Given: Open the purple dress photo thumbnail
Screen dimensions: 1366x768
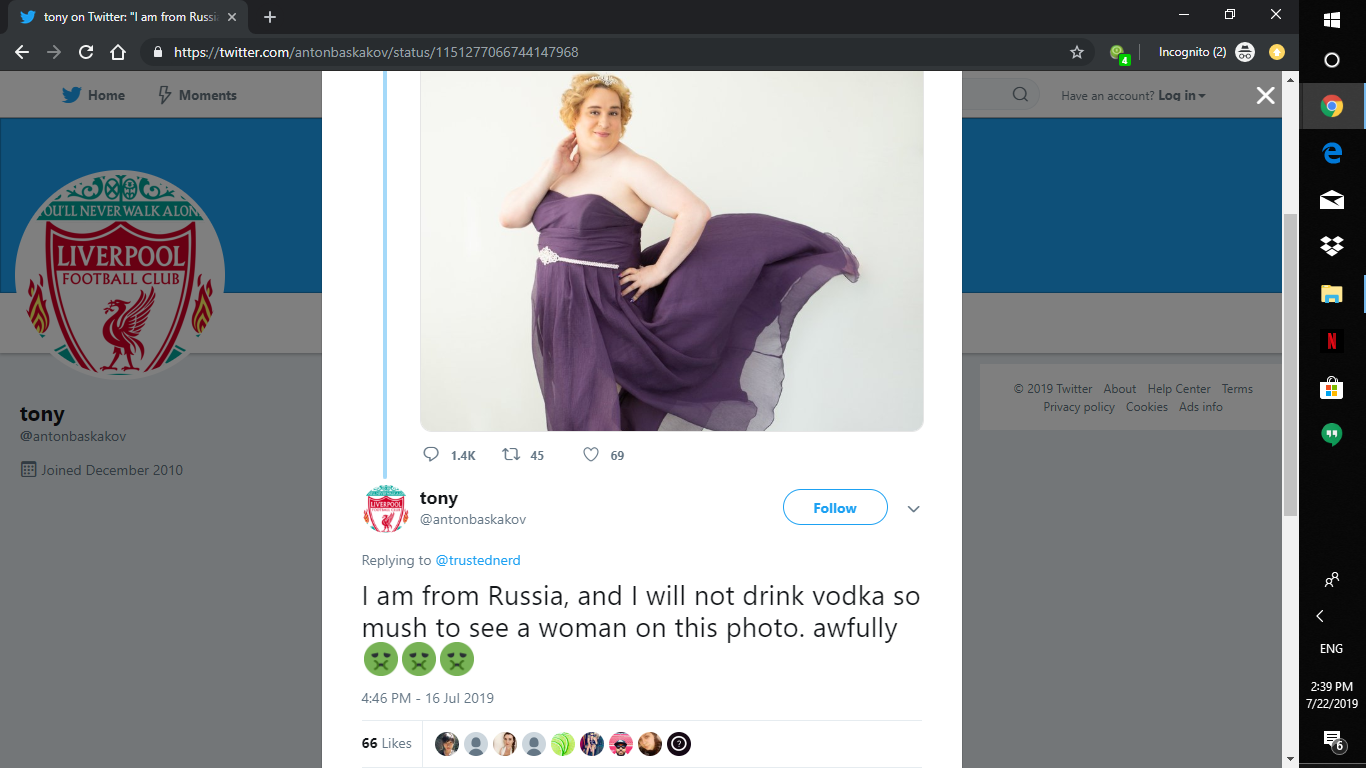Looking at the screenshot, I should (x=671, y=251).
